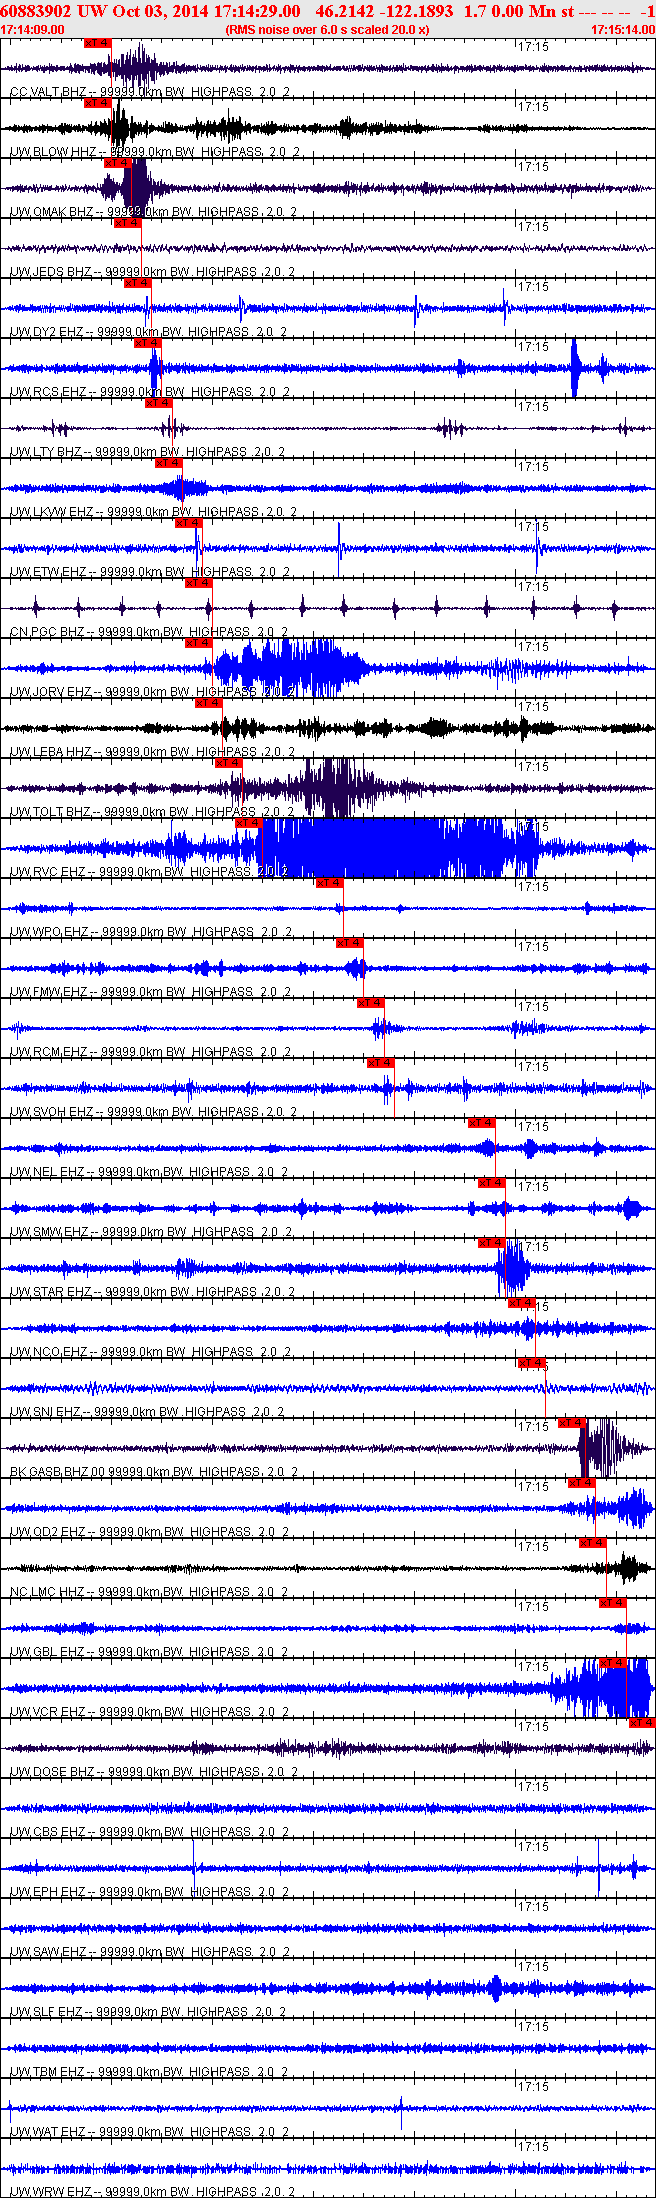656x2198 pixels.
Task: Click the 17:15 tick label on the UW.WRW trace
Action: 534,2147
